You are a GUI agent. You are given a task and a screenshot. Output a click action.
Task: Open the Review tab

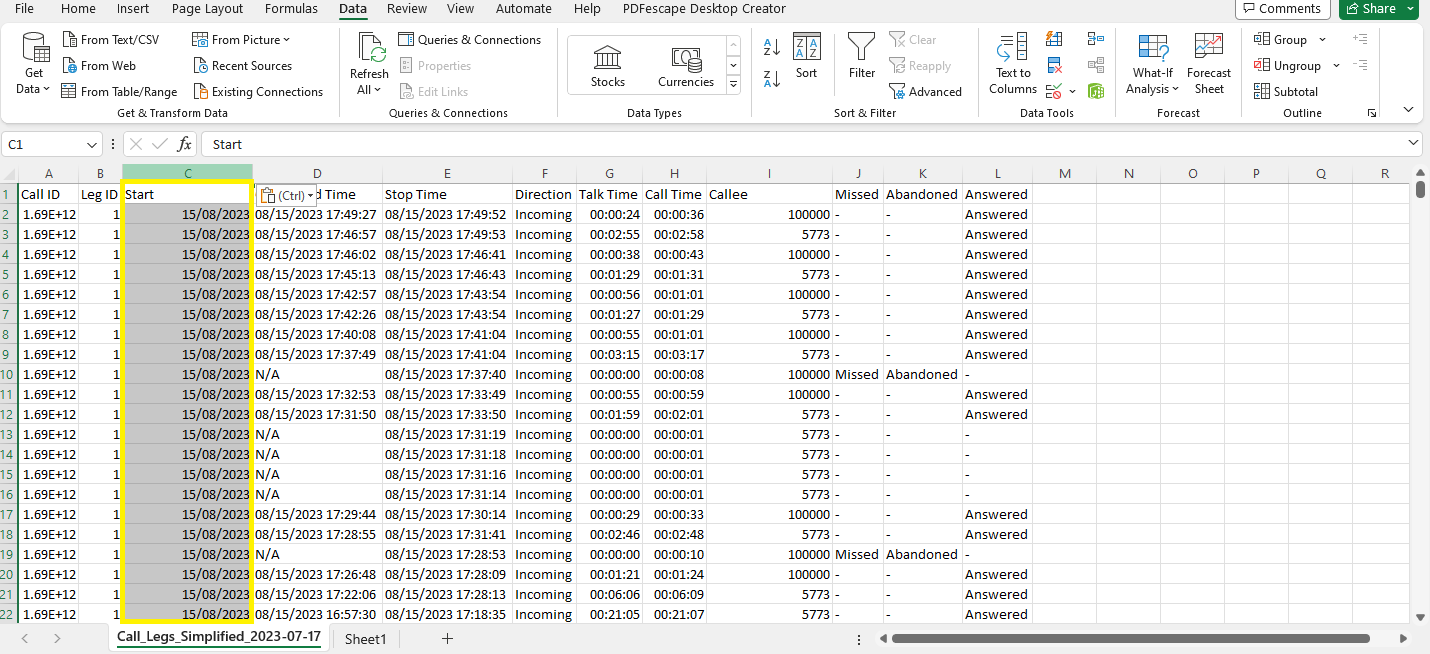point(407,9)
